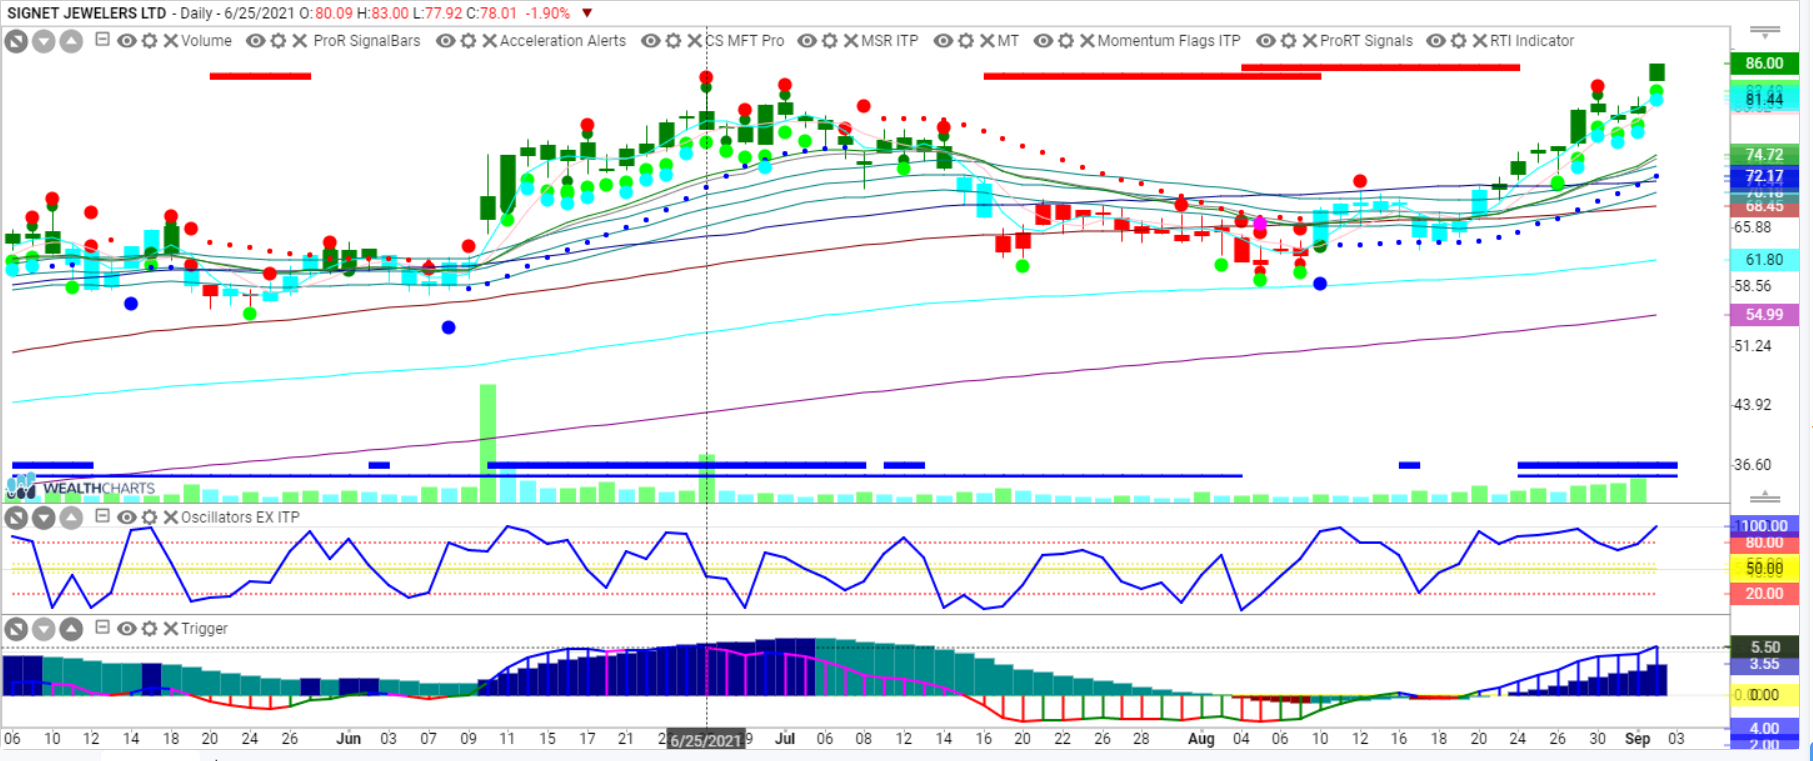Move Trigger panel up with arrow
Screen dimensions: 1813x761
[x=71, y=629]
